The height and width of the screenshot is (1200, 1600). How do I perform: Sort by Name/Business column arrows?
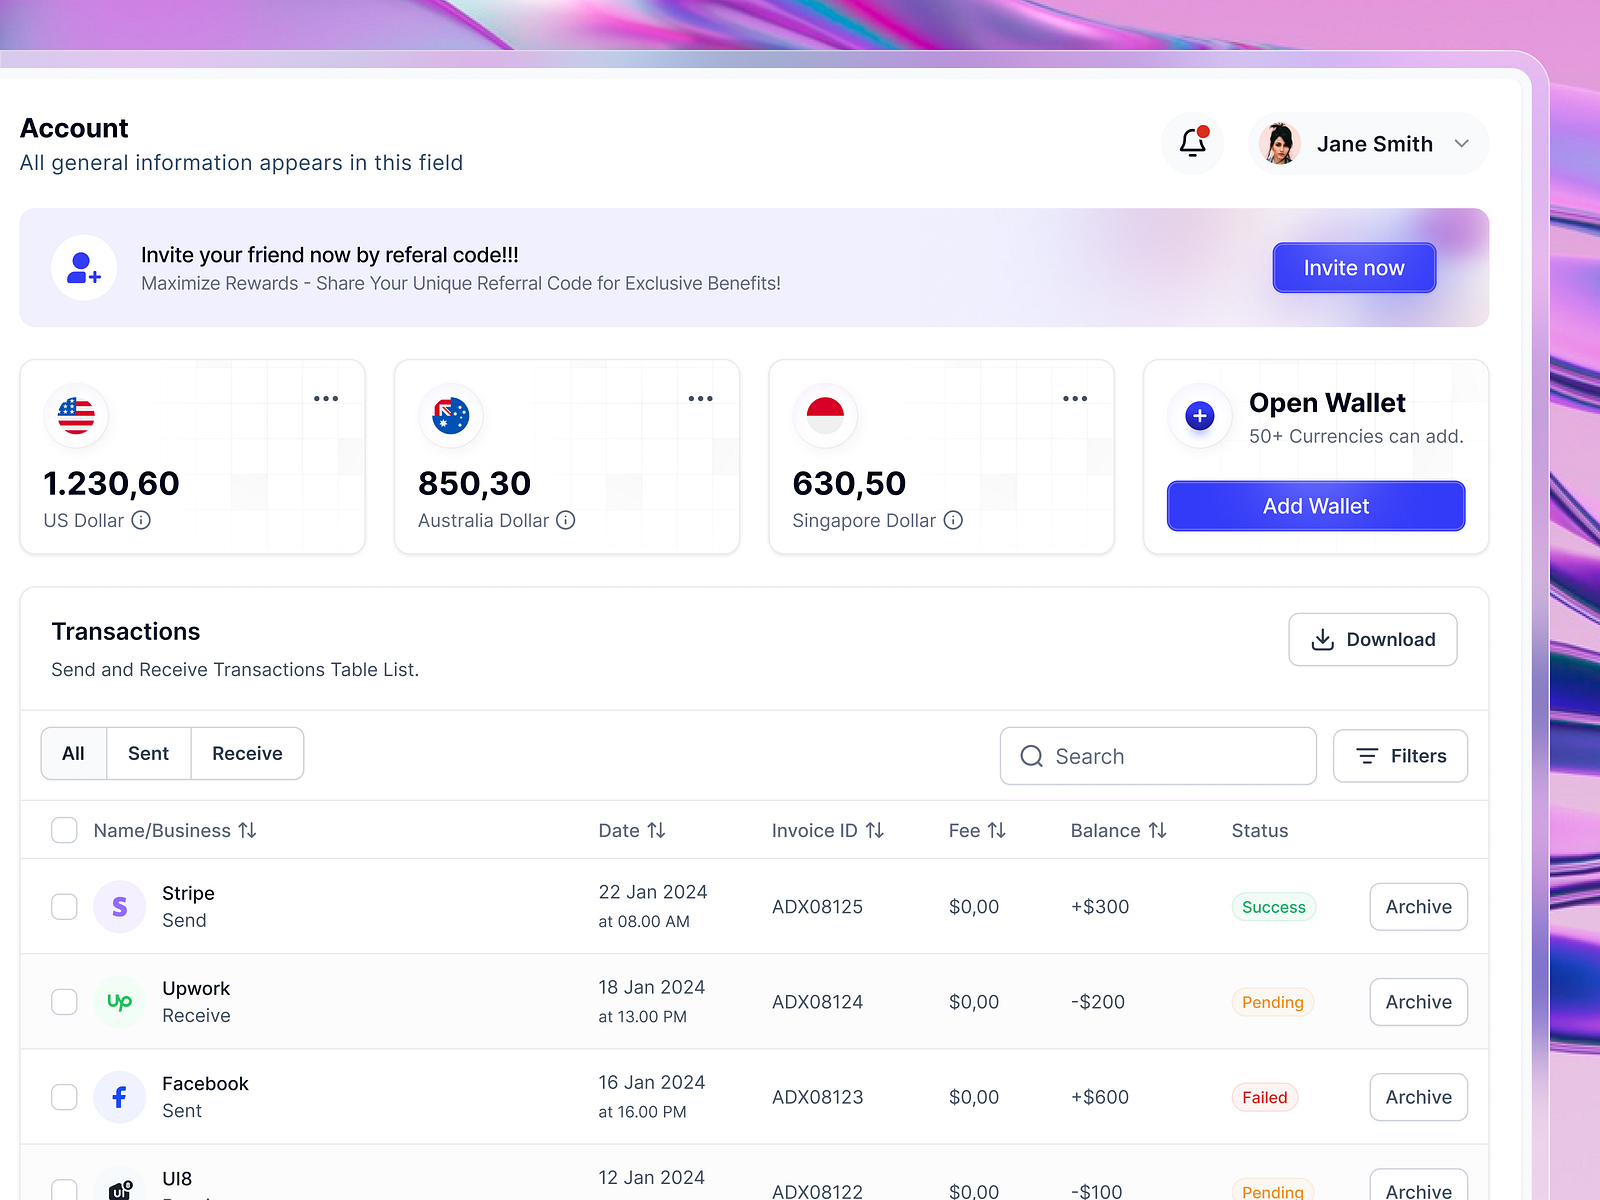[x=247, y=830]
